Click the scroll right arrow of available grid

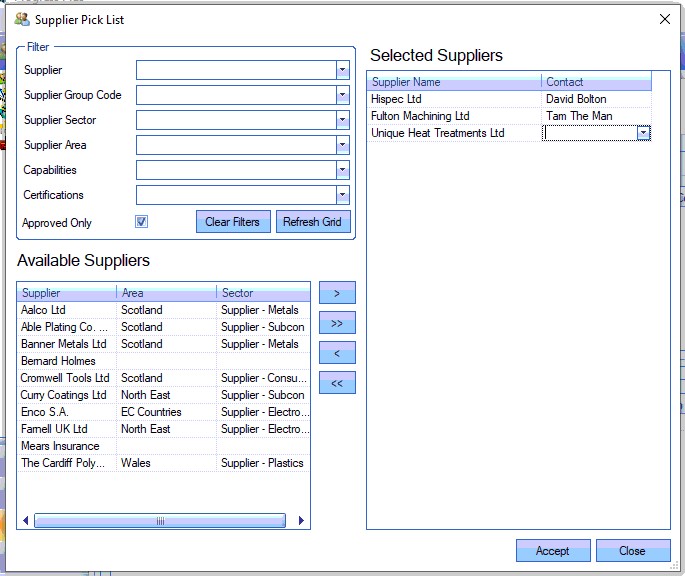point(301,520)
